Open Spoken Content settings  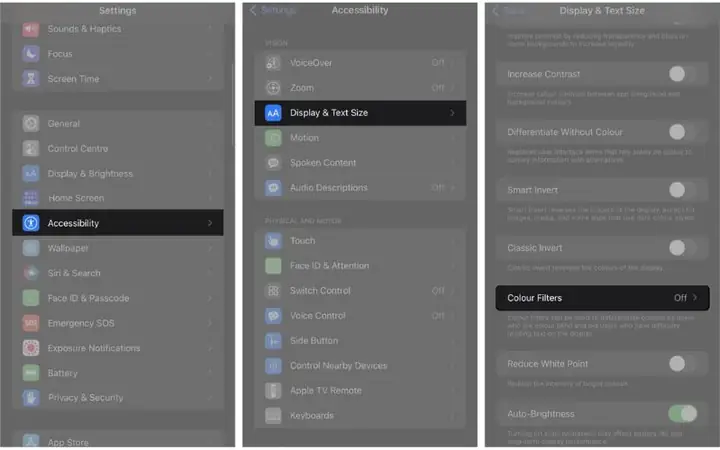pos(360,163)
